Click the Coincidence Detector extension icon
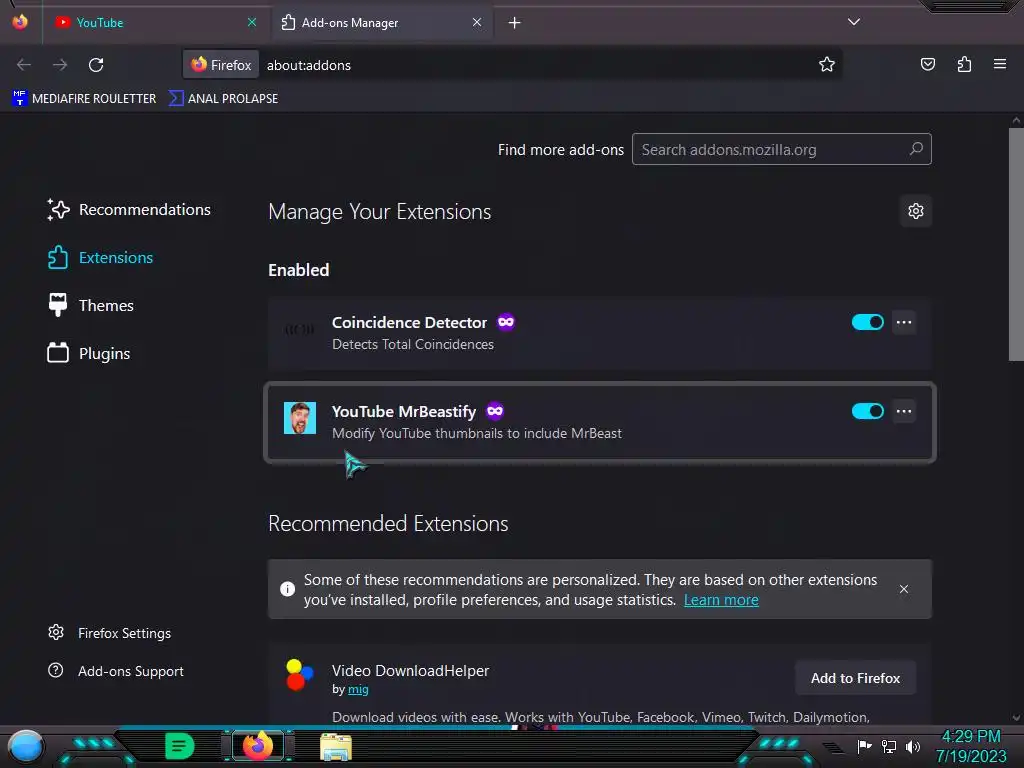Viewport: 1024px width, 768px height. pos(300,330)
